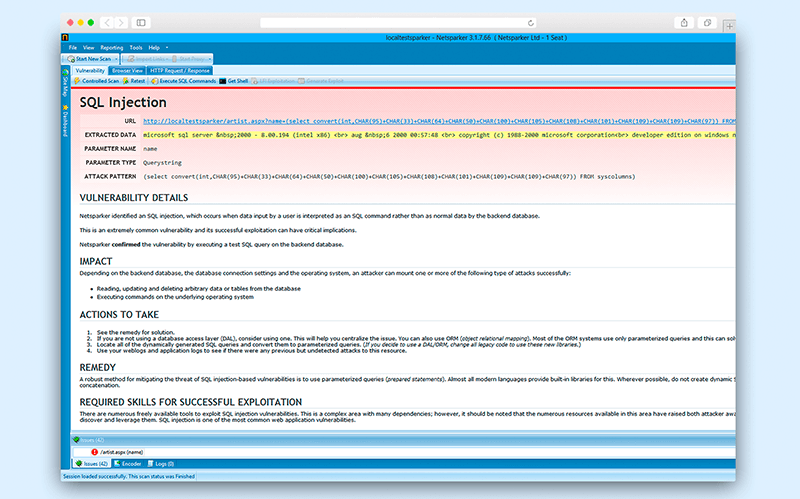Open the Dashboard sidebar panel

[65, 120]
